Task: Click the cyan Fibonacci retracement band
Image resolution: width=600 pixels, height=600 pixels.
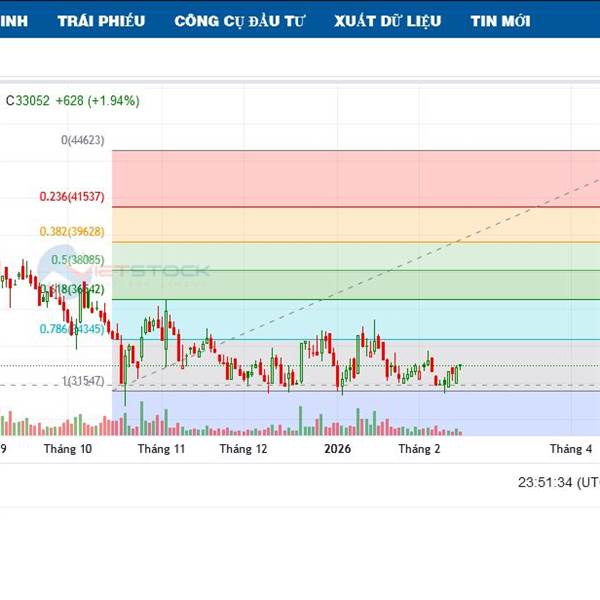Action: pos(450,319)
